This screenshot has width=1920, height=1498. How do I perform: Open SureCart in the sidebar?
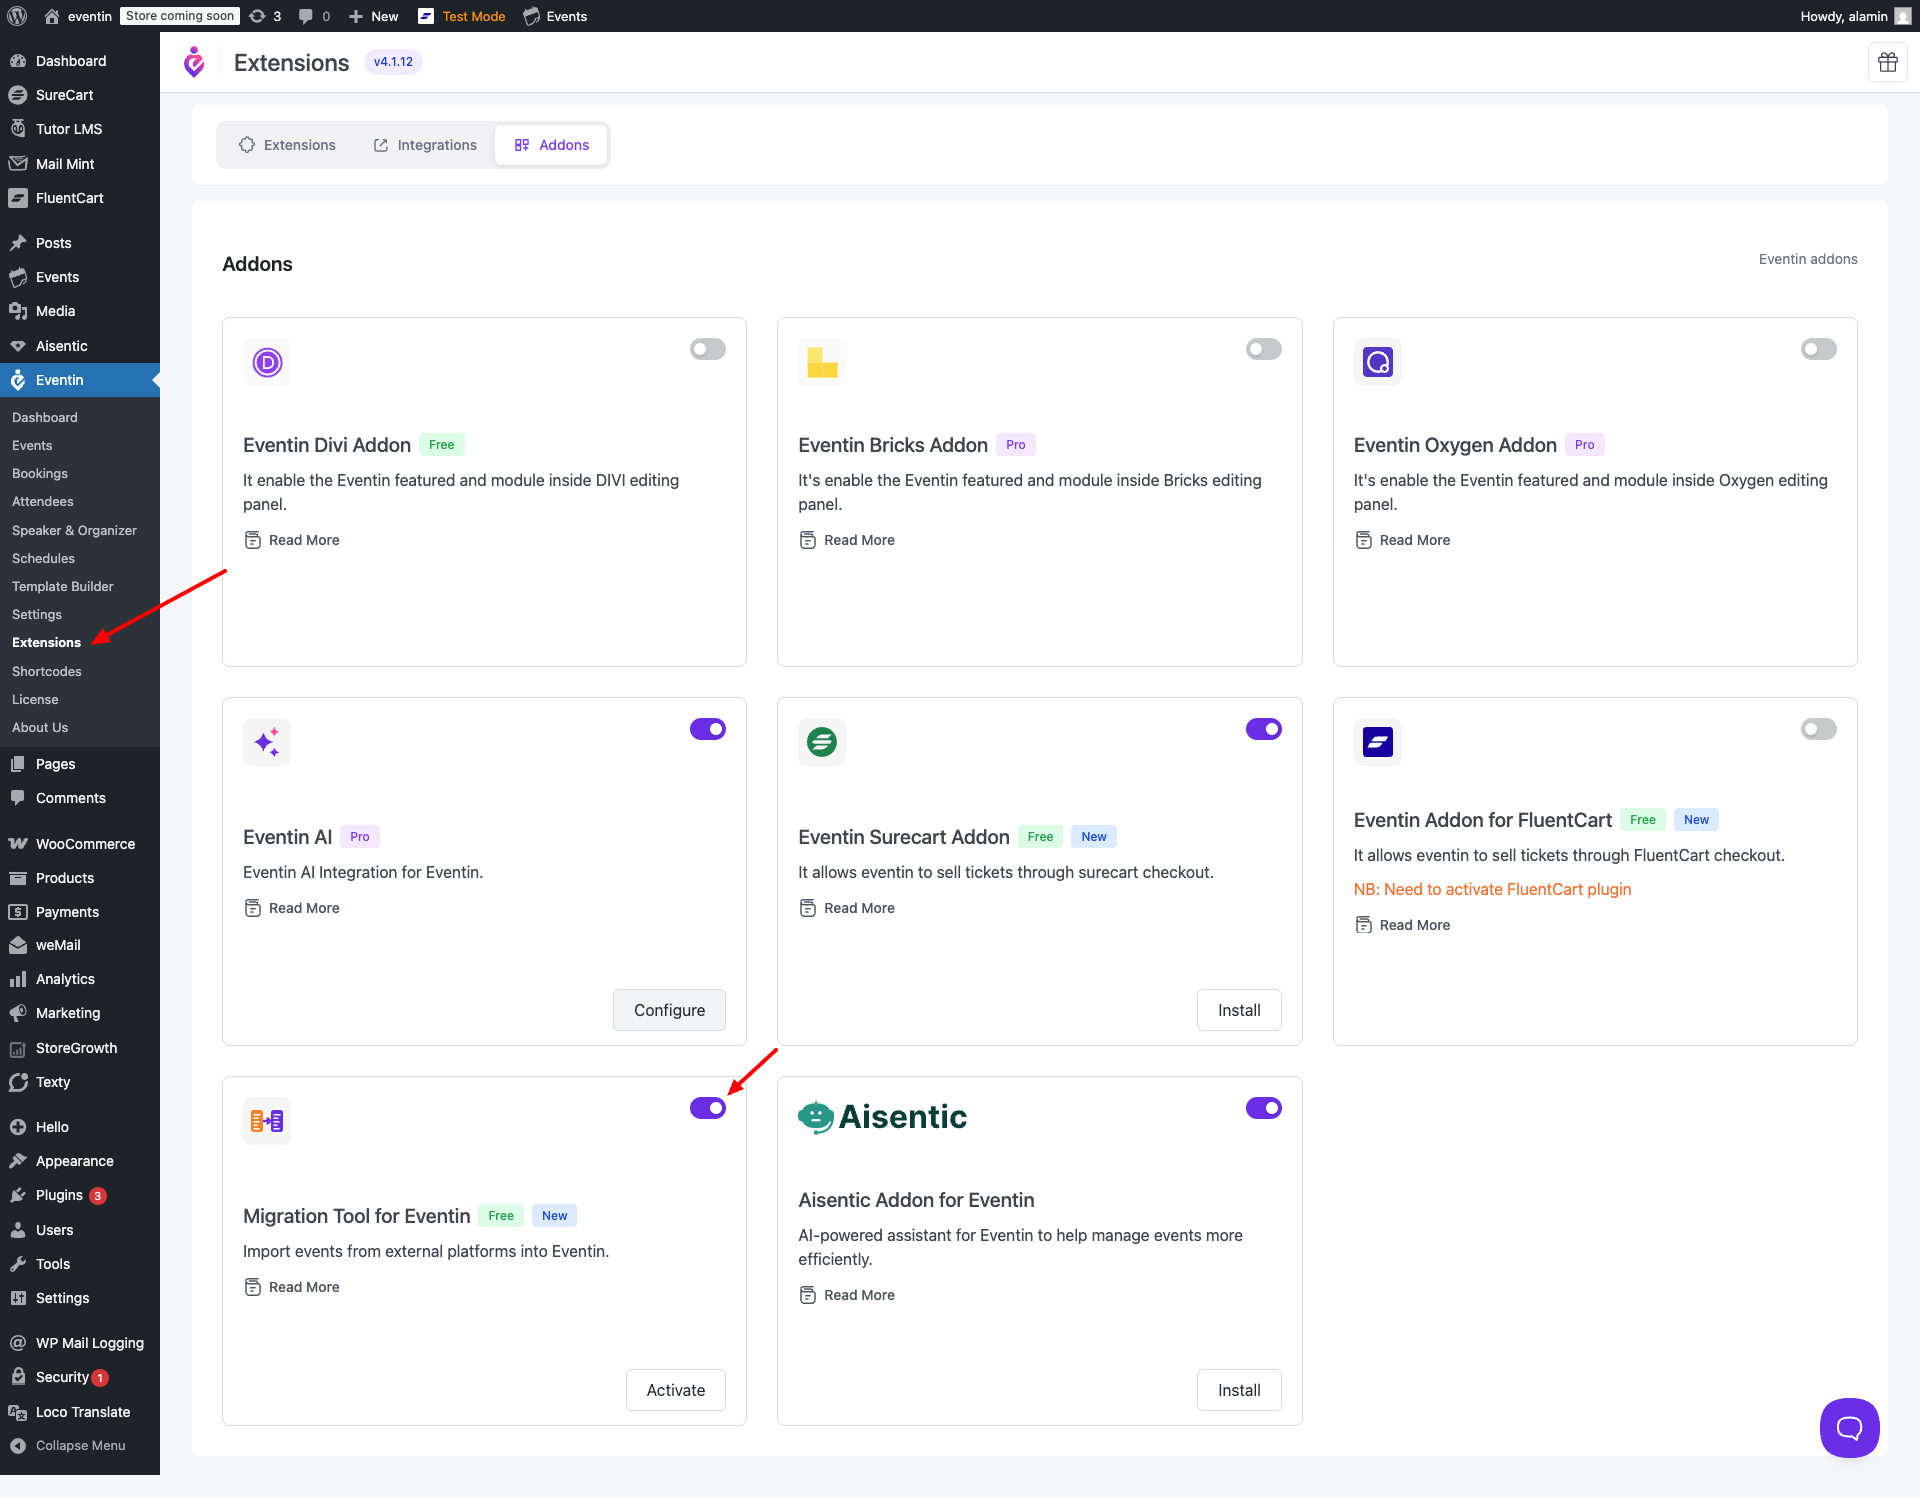coord(80,95)
